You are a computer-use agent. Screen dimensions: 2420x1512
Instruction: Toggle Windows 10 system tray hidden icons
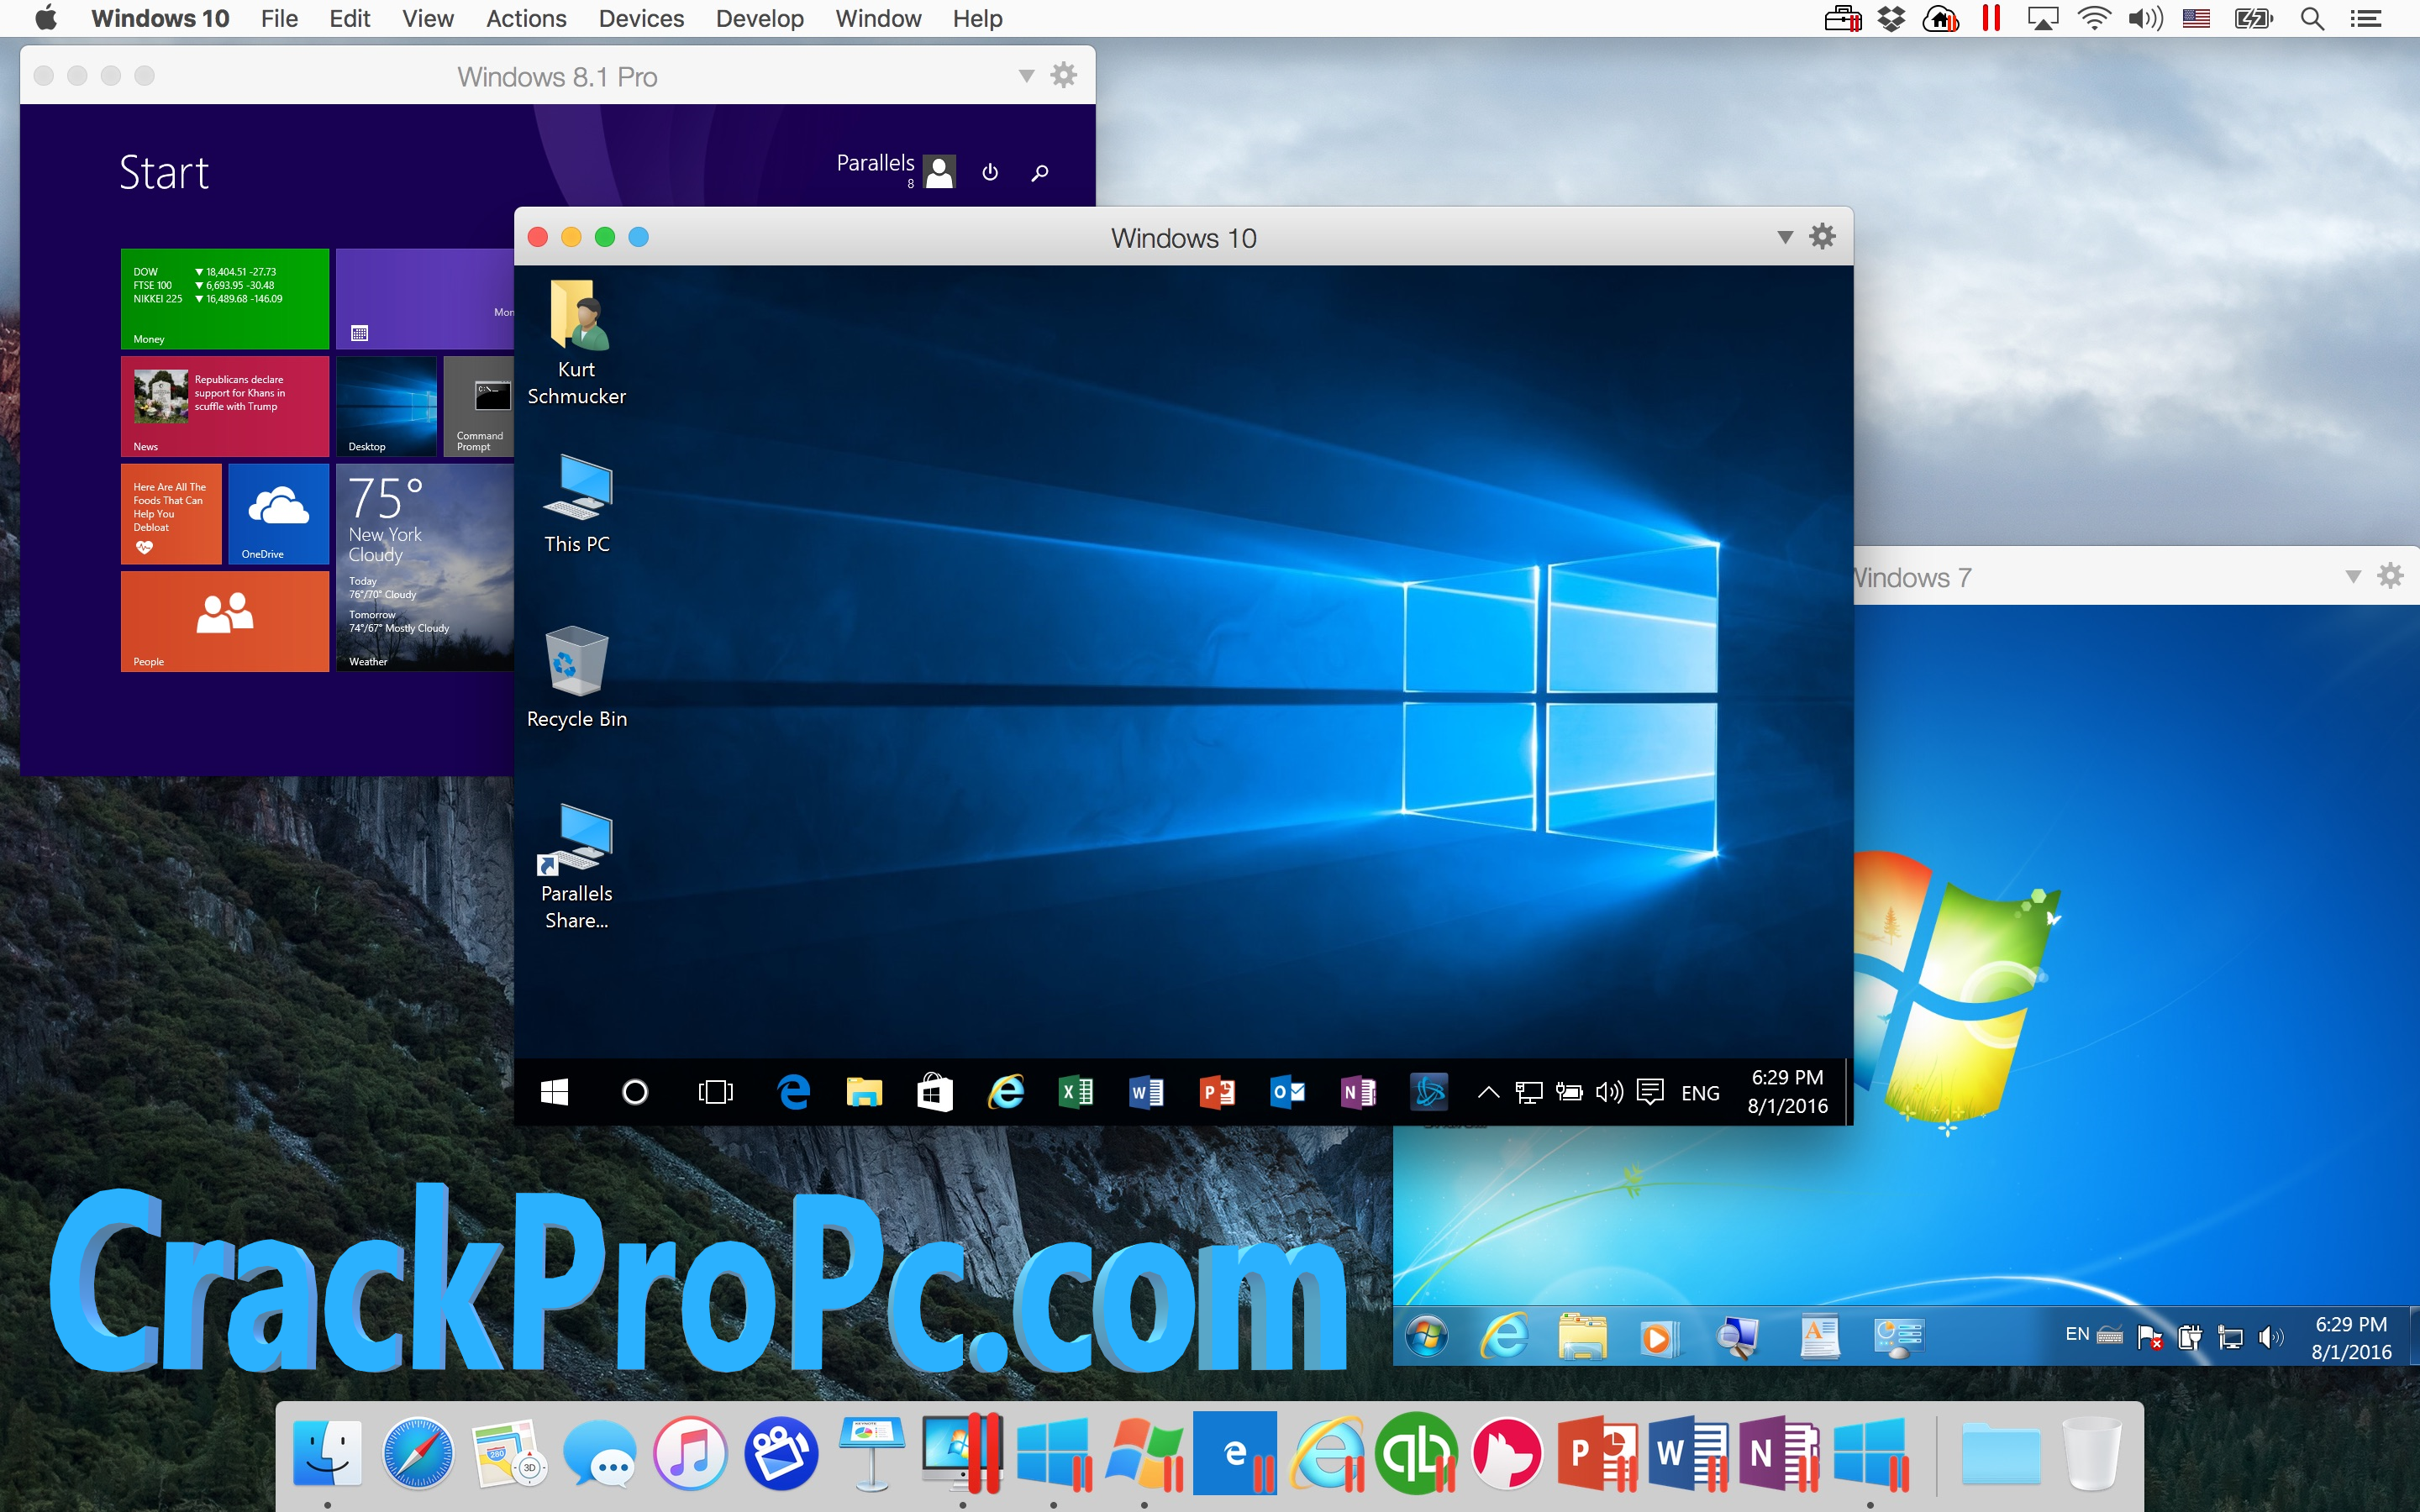point(1488,1092)
